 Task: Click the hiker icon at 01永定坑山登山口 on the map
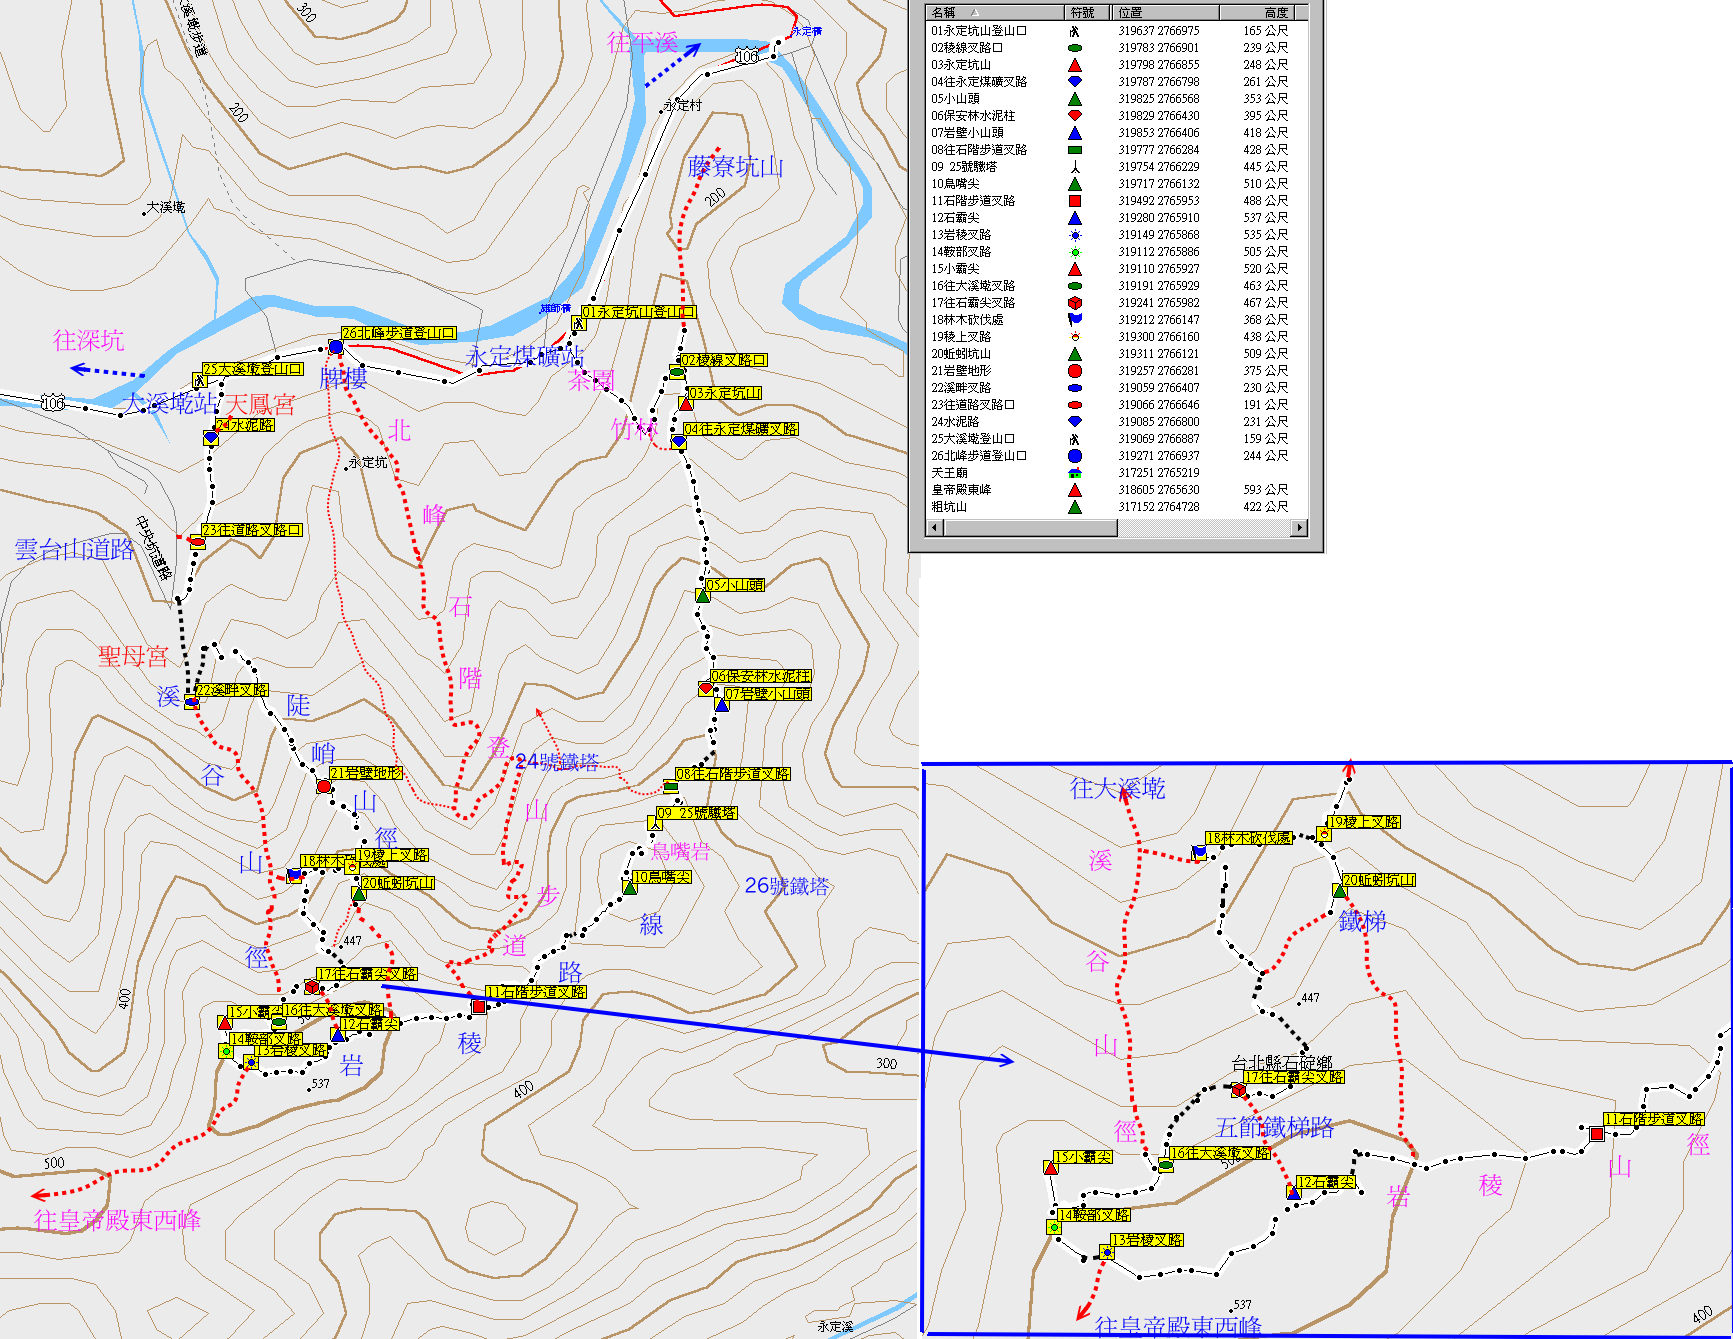coord(578,324)
